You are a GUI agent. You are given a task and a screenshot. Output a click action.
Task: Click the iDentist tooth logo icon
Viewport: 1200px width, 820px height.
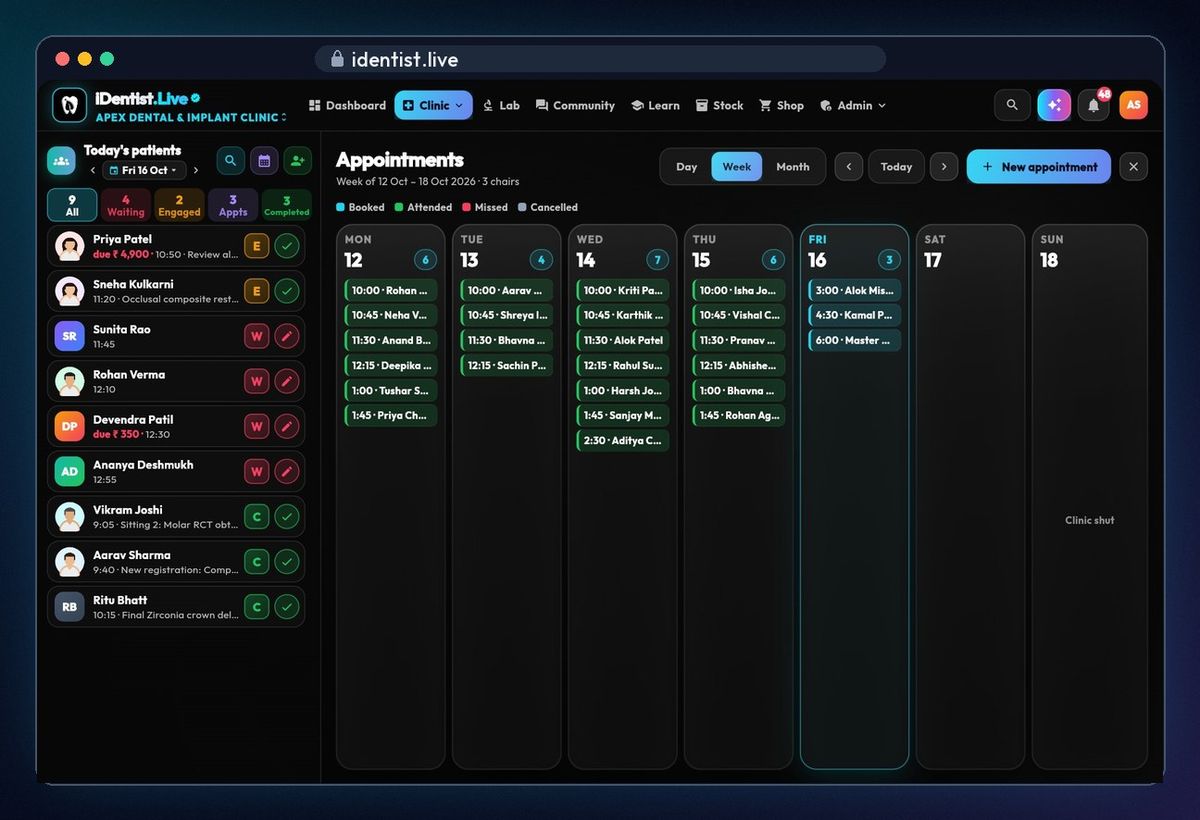point(69,105)
